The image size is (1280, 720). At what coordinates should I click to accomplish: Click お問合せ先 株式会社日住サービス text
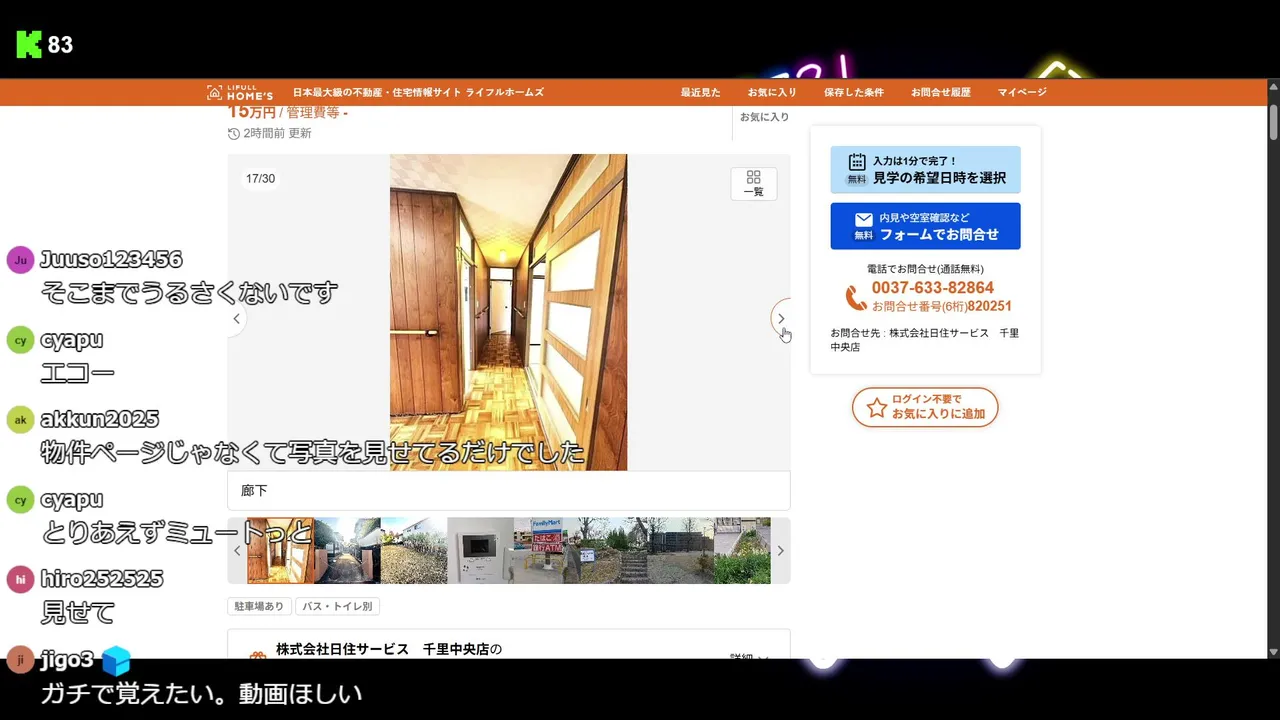925,340
